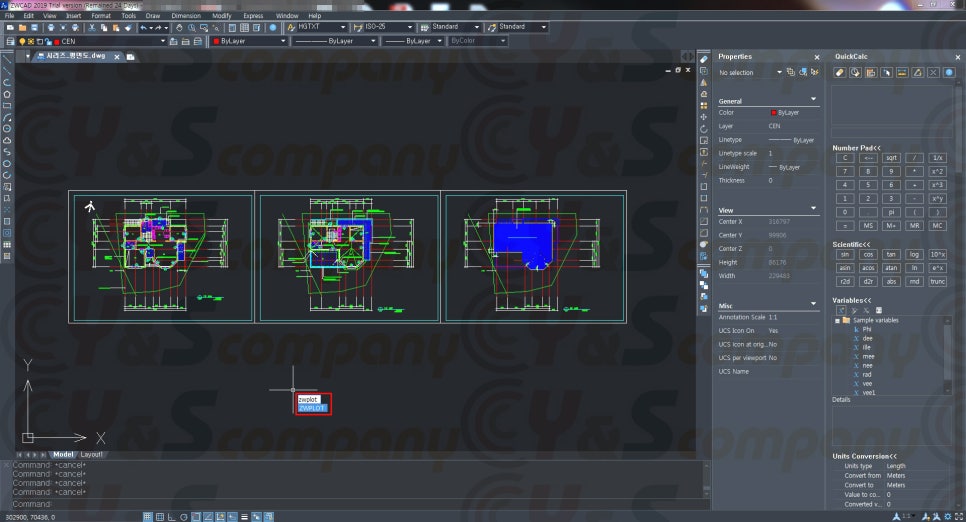This screenshot has height=522, width=966.
Task: Toggle the layer on/off lightbulb for CEN
Action: (x=22, y=42)
